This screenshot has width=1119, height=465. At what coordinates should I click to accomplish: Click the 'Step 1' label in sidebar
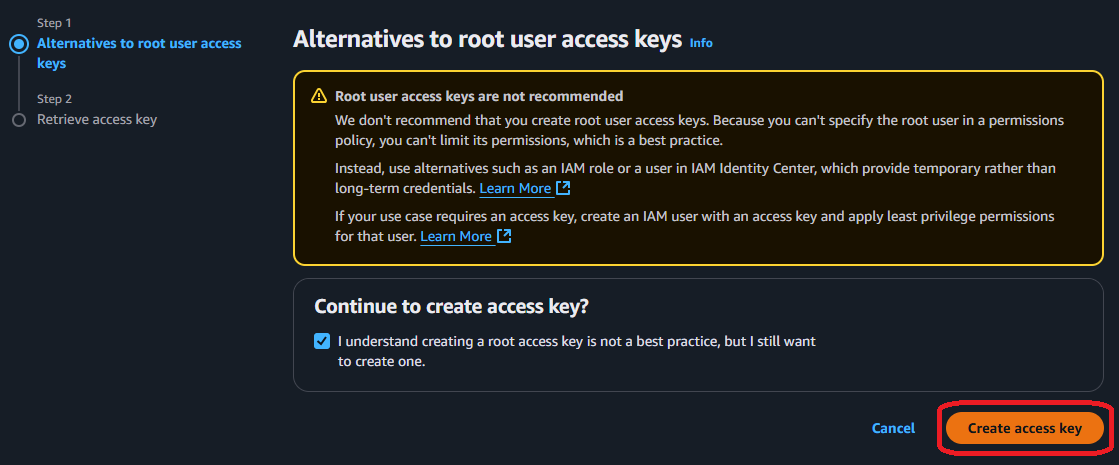click(54, 23)
